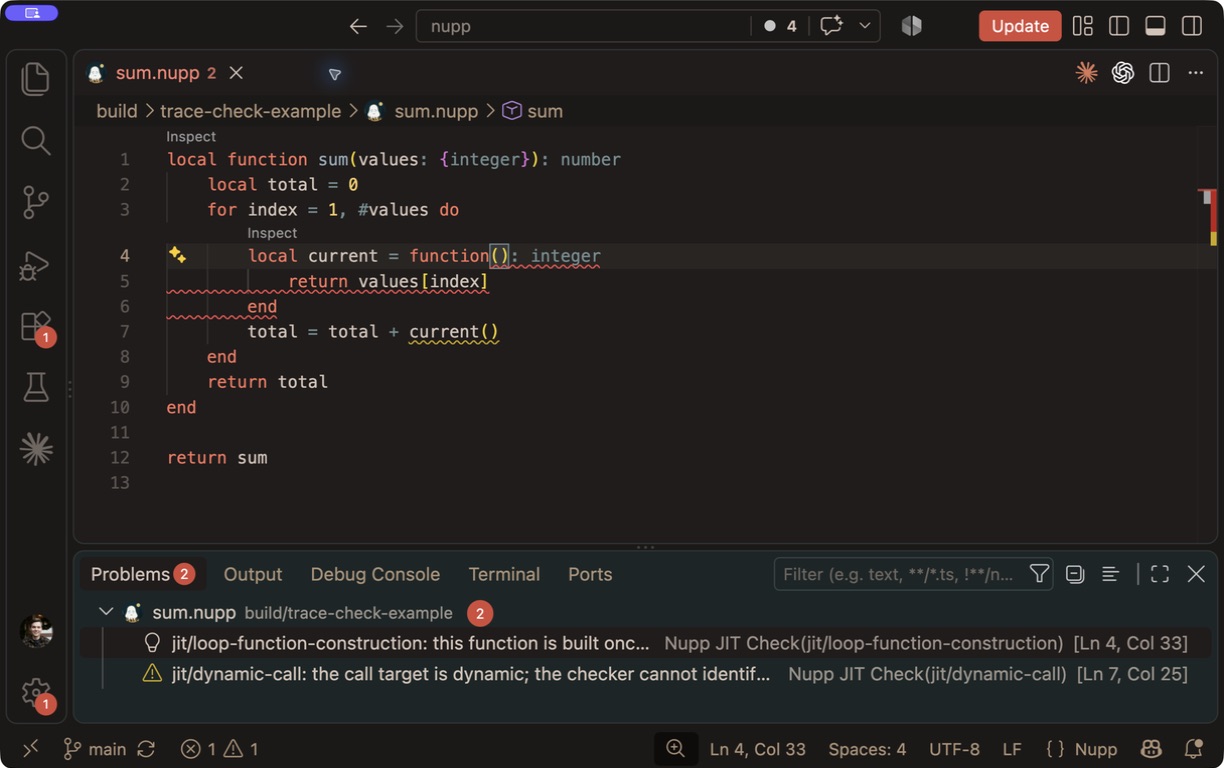The height and width of the screenshot is (768, 1224).
Task: View problems as table or tree
Action: coord(1110,574)
